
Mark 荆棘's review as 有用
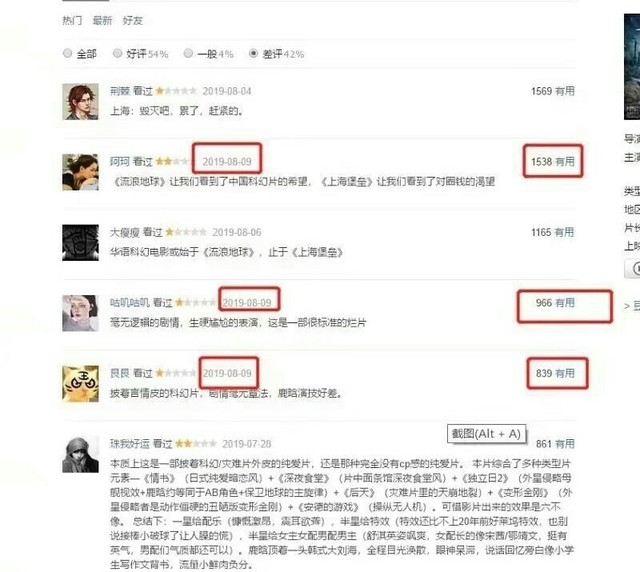click(x=565, y=91)
